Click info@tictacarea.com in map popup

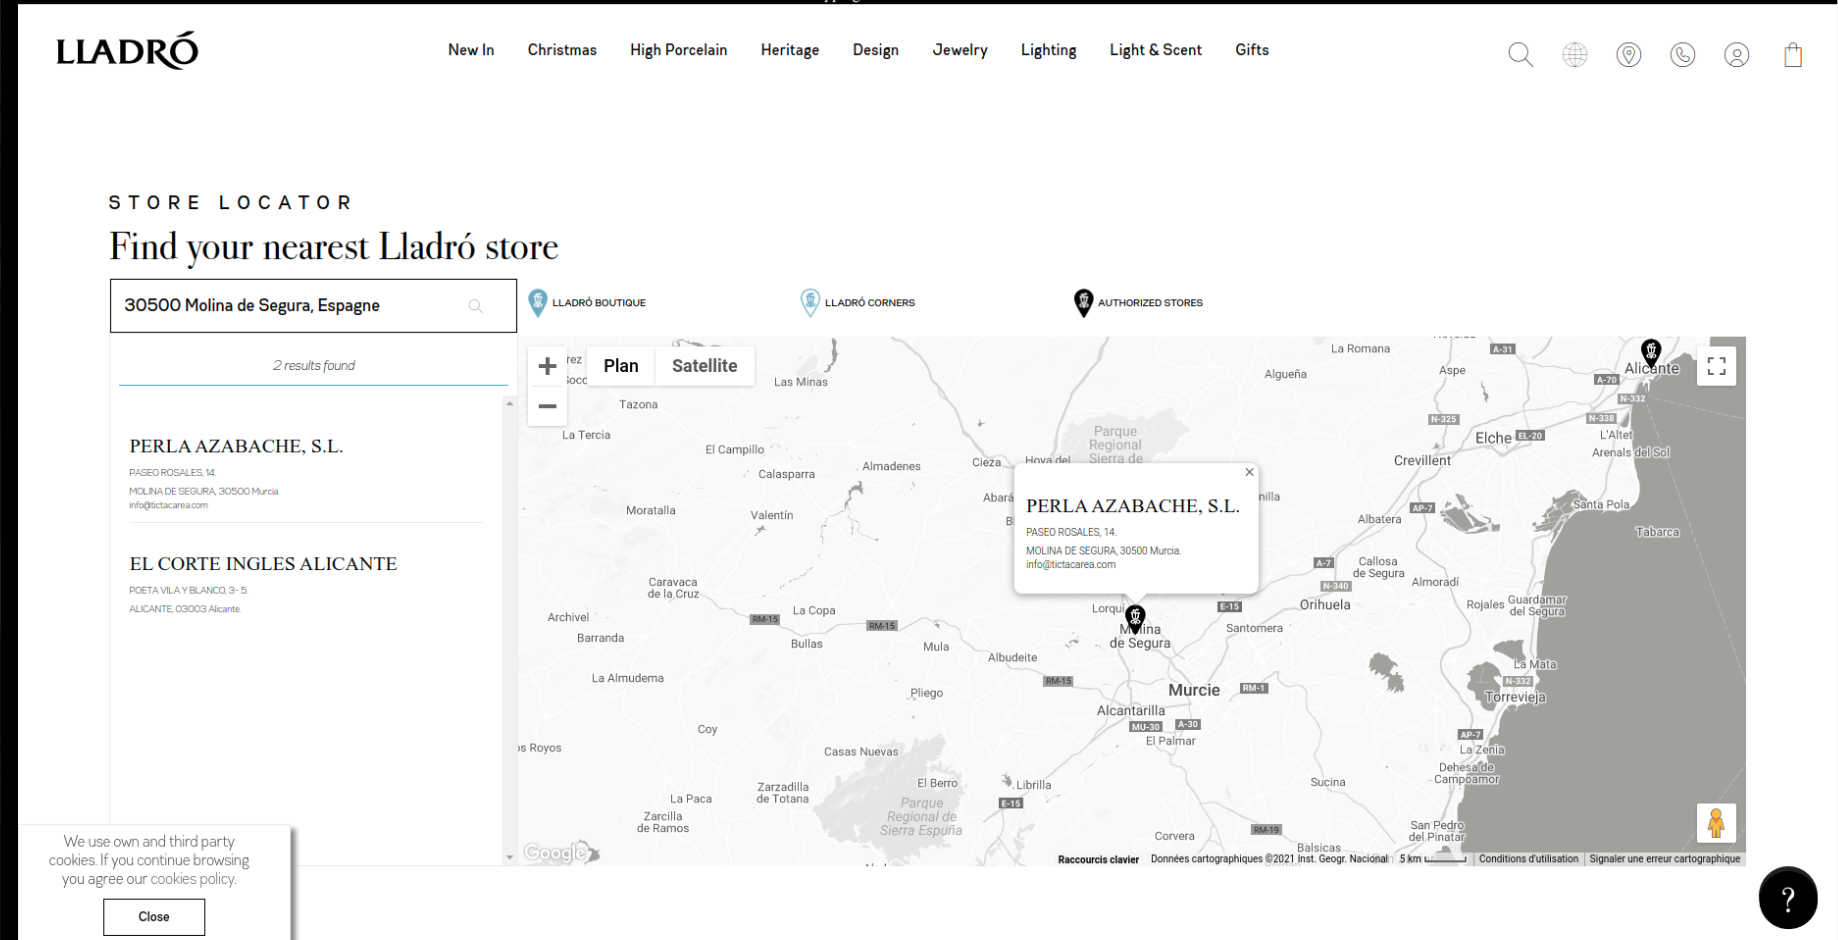(1070, 565)
